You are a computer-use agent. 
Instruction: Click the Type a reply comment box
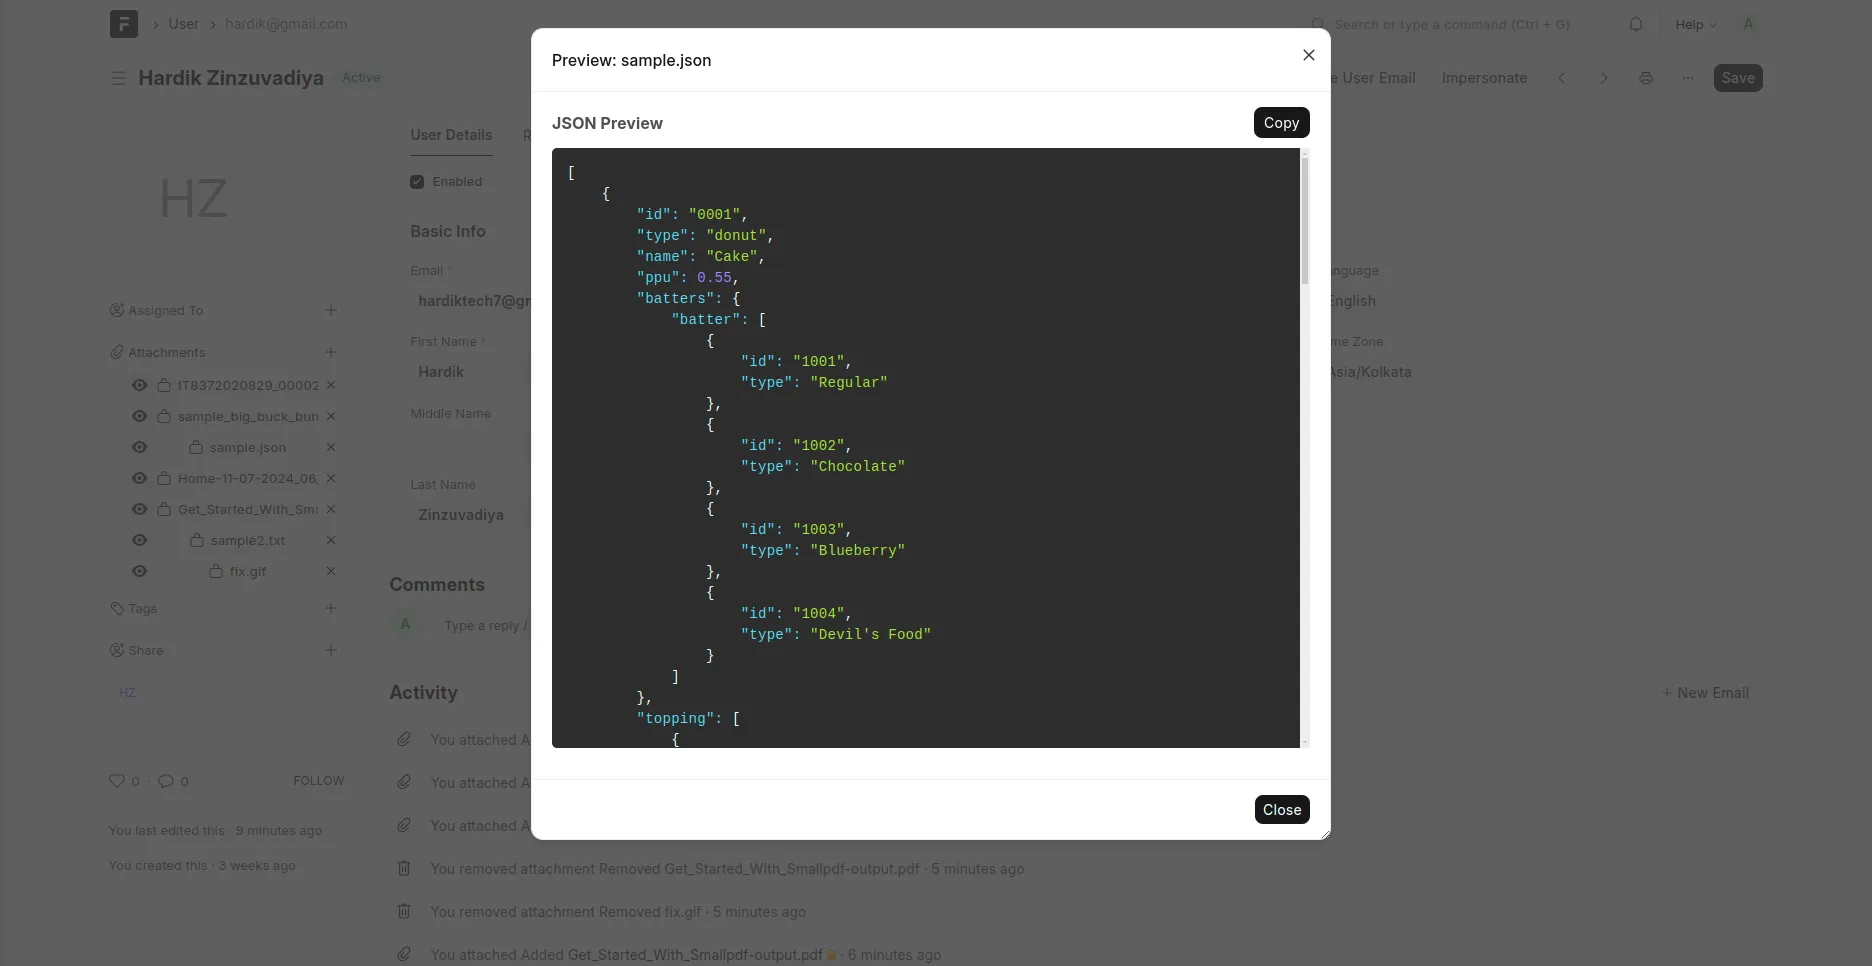[485, 626]
